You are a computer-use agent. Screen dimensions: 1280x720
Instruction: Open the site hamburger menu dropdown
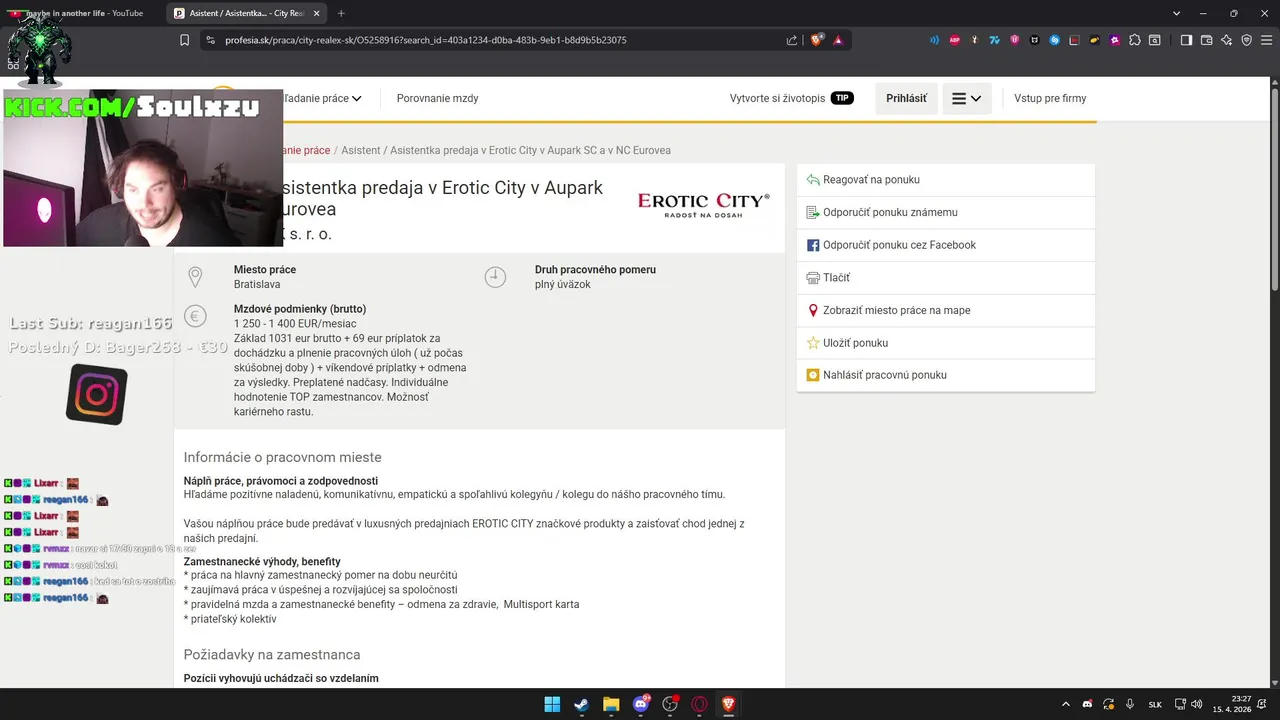(x=966, y=99)
